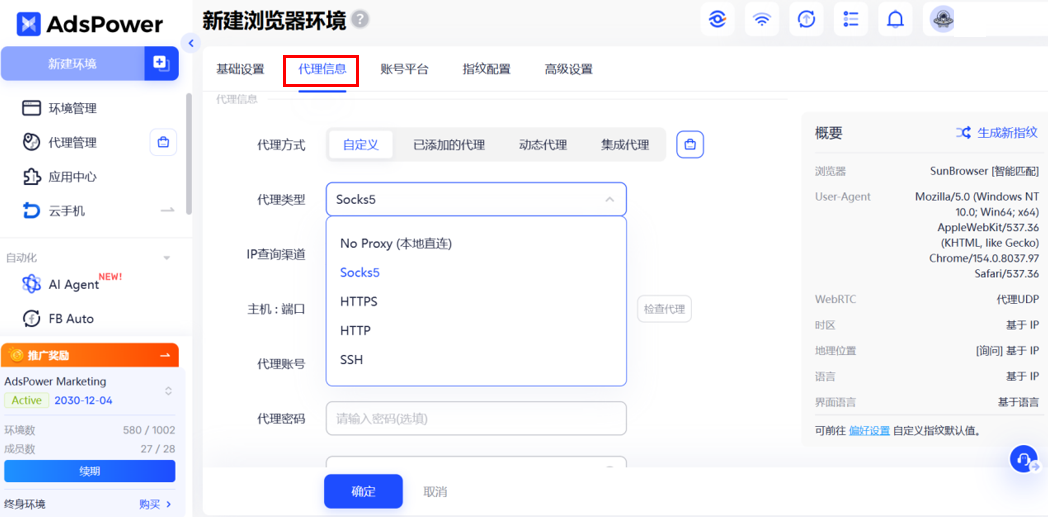Image resolution: width=1048 pixels, height=517 pixels.
Task: Switch to 基础设置 tab
Action: [240, 69]
